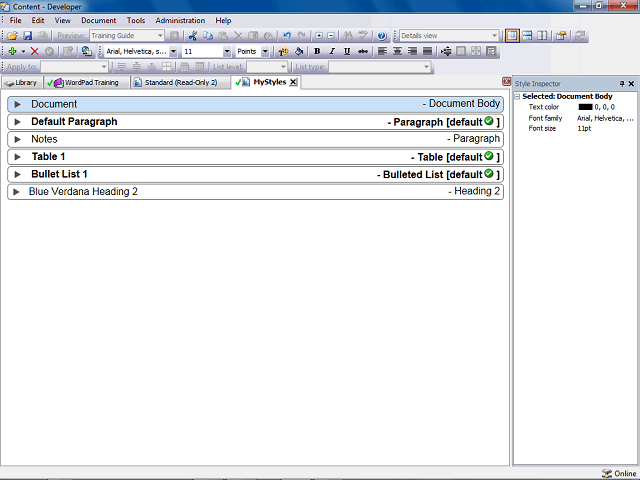Click the Open folder toolbar icon
This screenshot has height=480, width=640.
12,36
